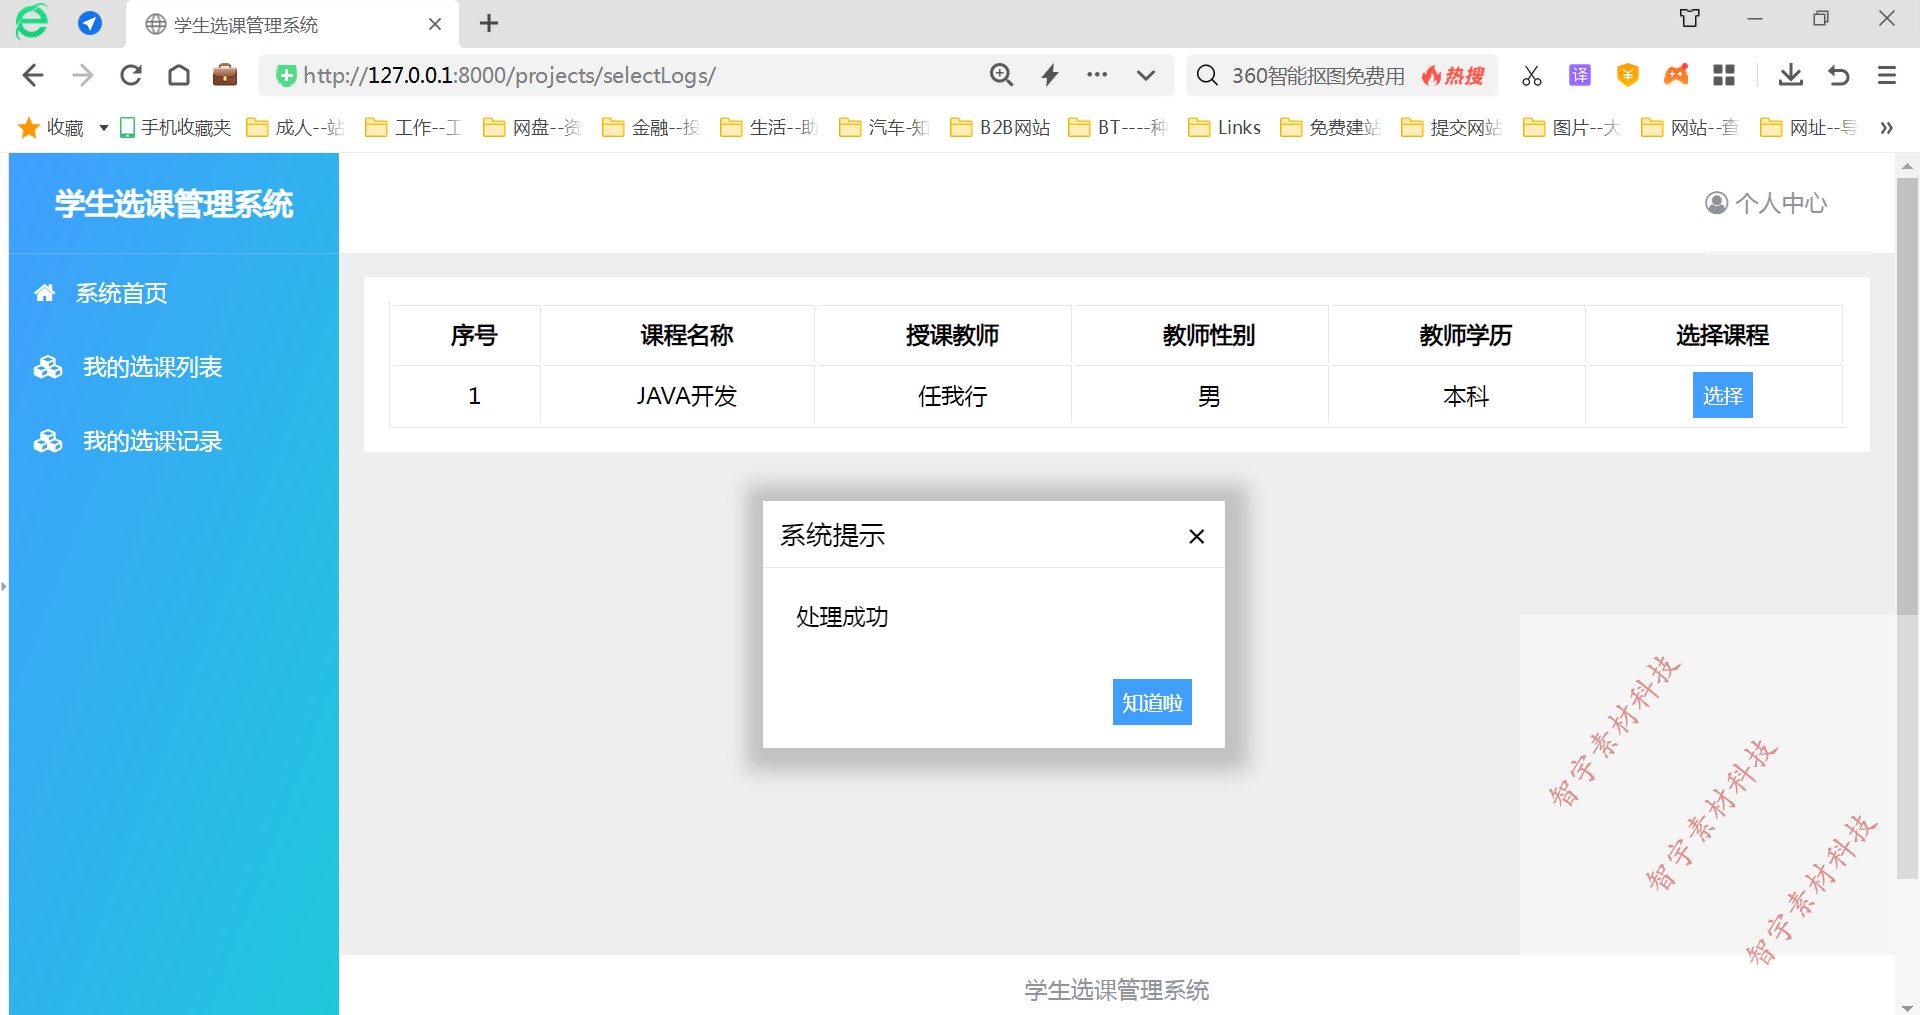Click the 360 browser logo
The height and width of the screenshot is (1015, 1920).
(31, 22)
